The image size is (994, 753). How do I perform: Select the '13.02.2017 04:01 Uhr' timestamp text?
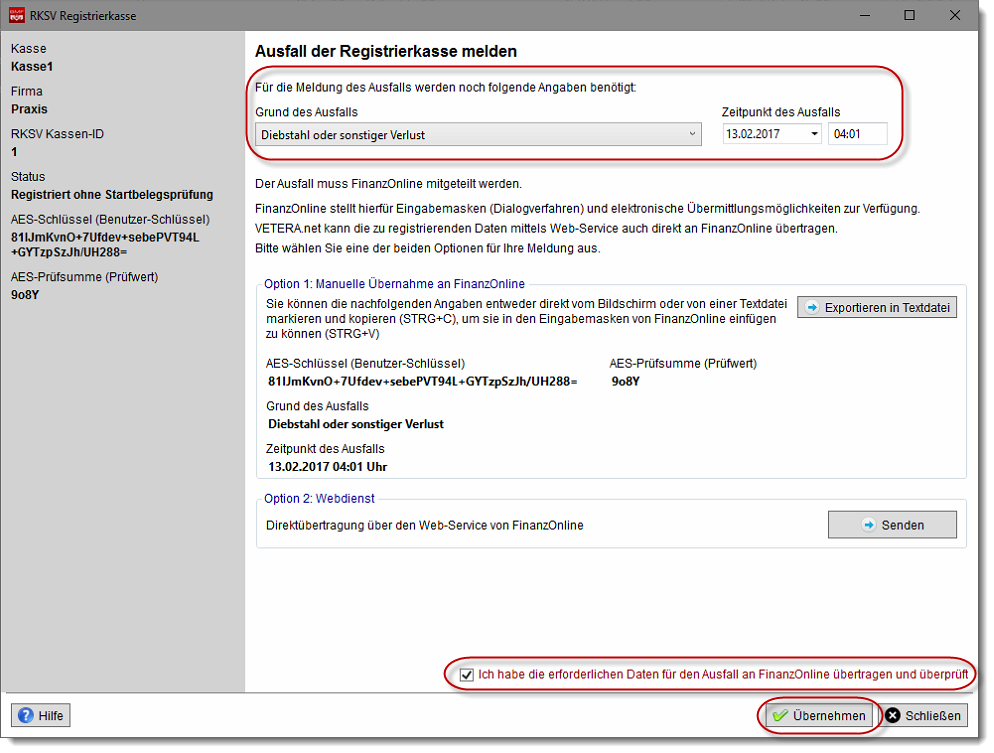327,467
